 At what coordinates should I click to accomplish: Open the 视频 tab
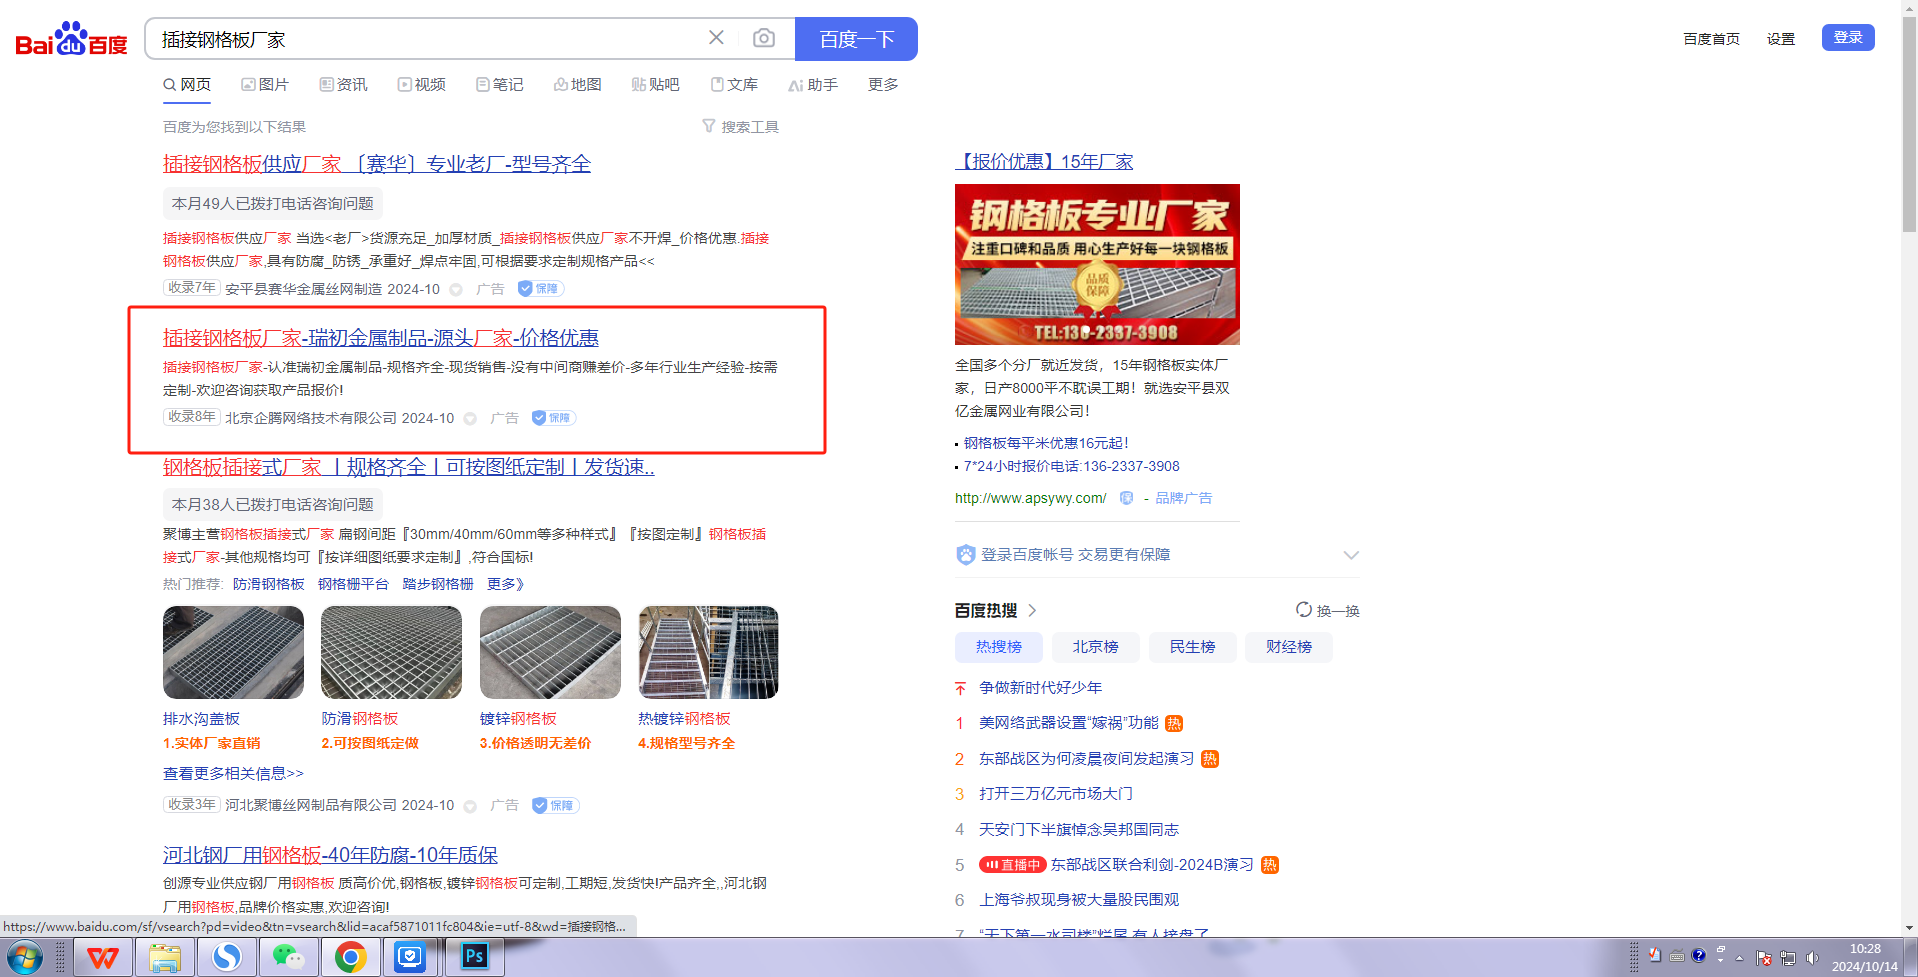(x=421, y=85)
